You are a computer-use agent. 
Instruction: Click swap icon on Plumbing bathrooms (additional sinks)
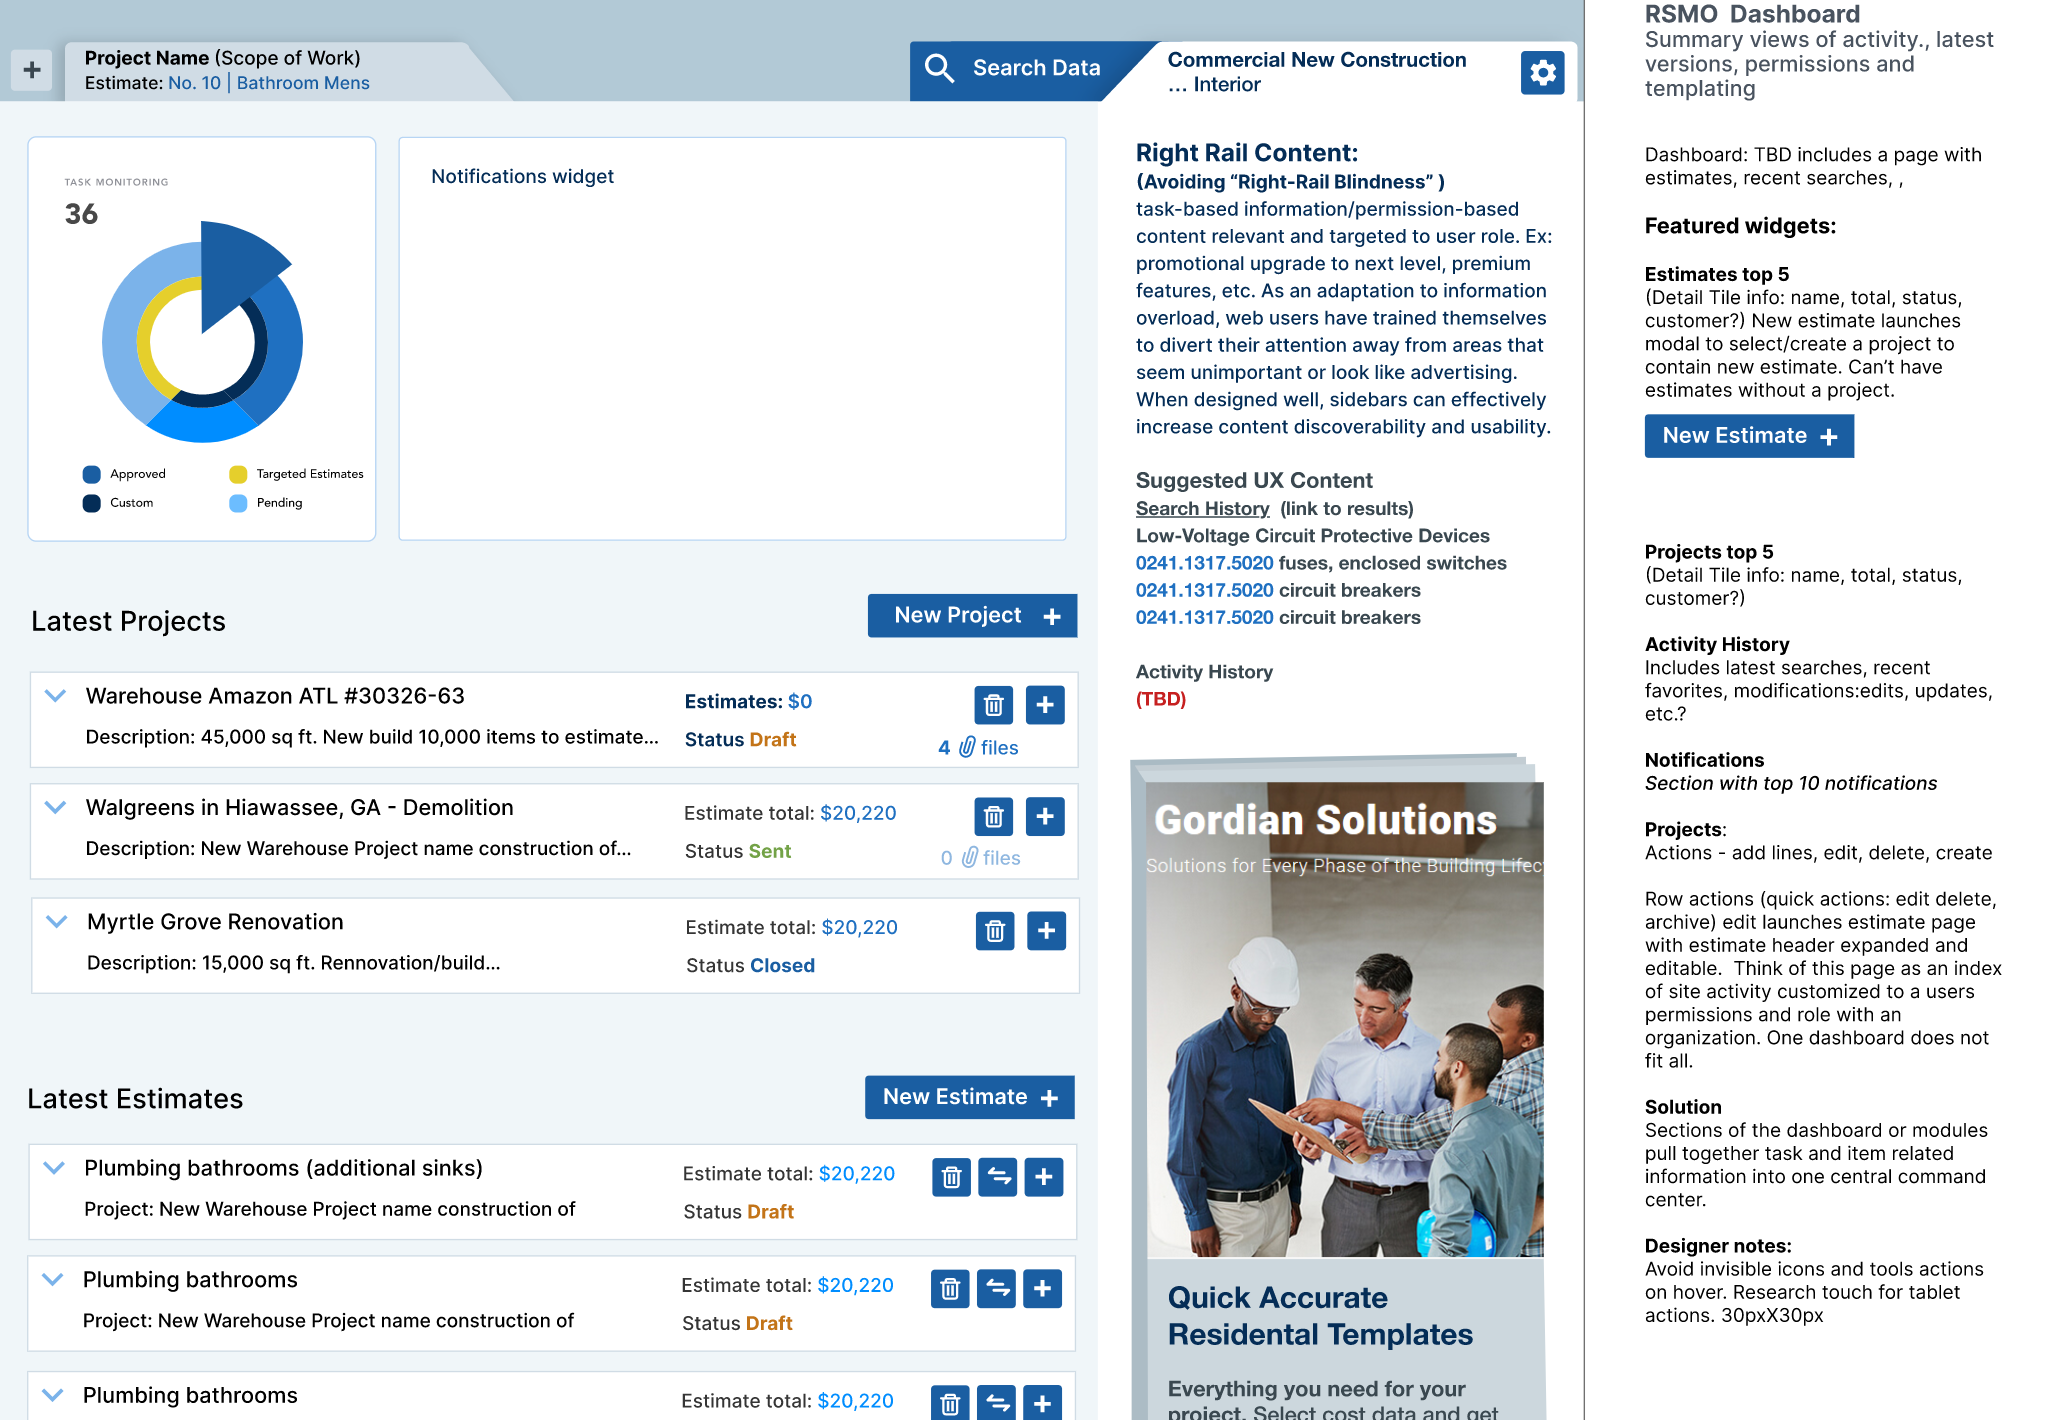(997, 1177)
